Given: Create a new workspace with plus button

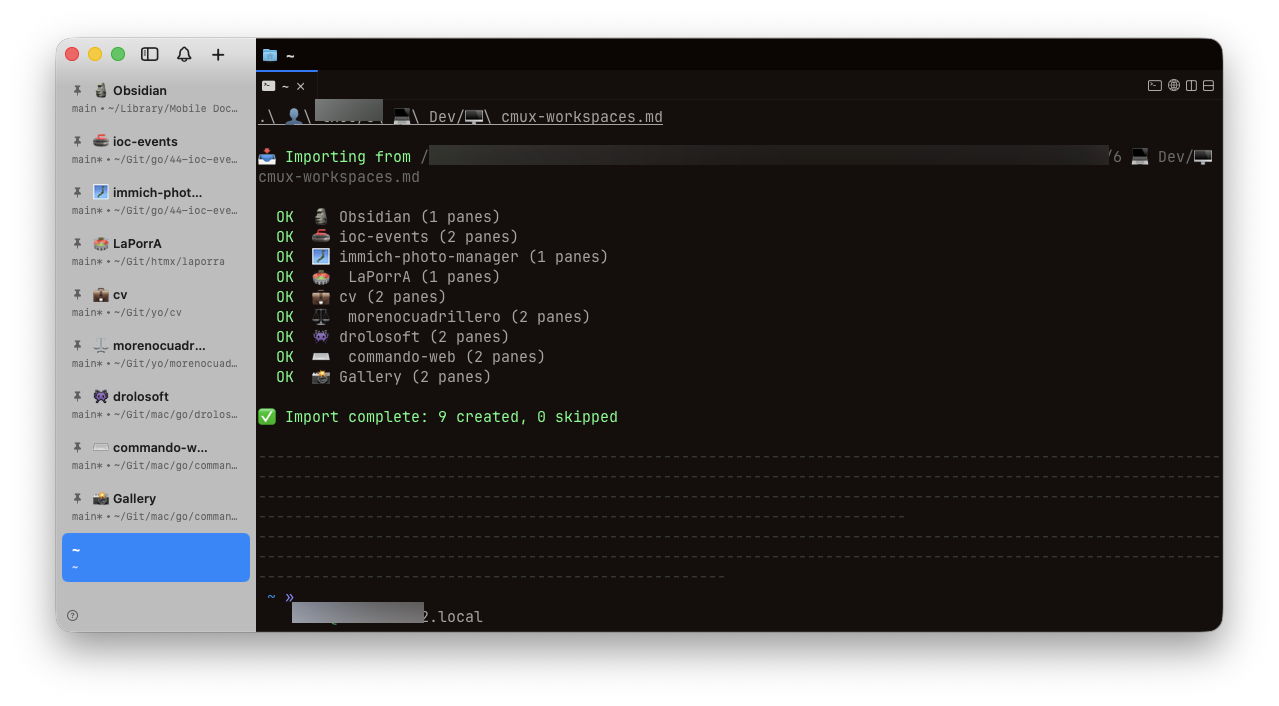Looking at the screenshot, I should tap(218, 55).
